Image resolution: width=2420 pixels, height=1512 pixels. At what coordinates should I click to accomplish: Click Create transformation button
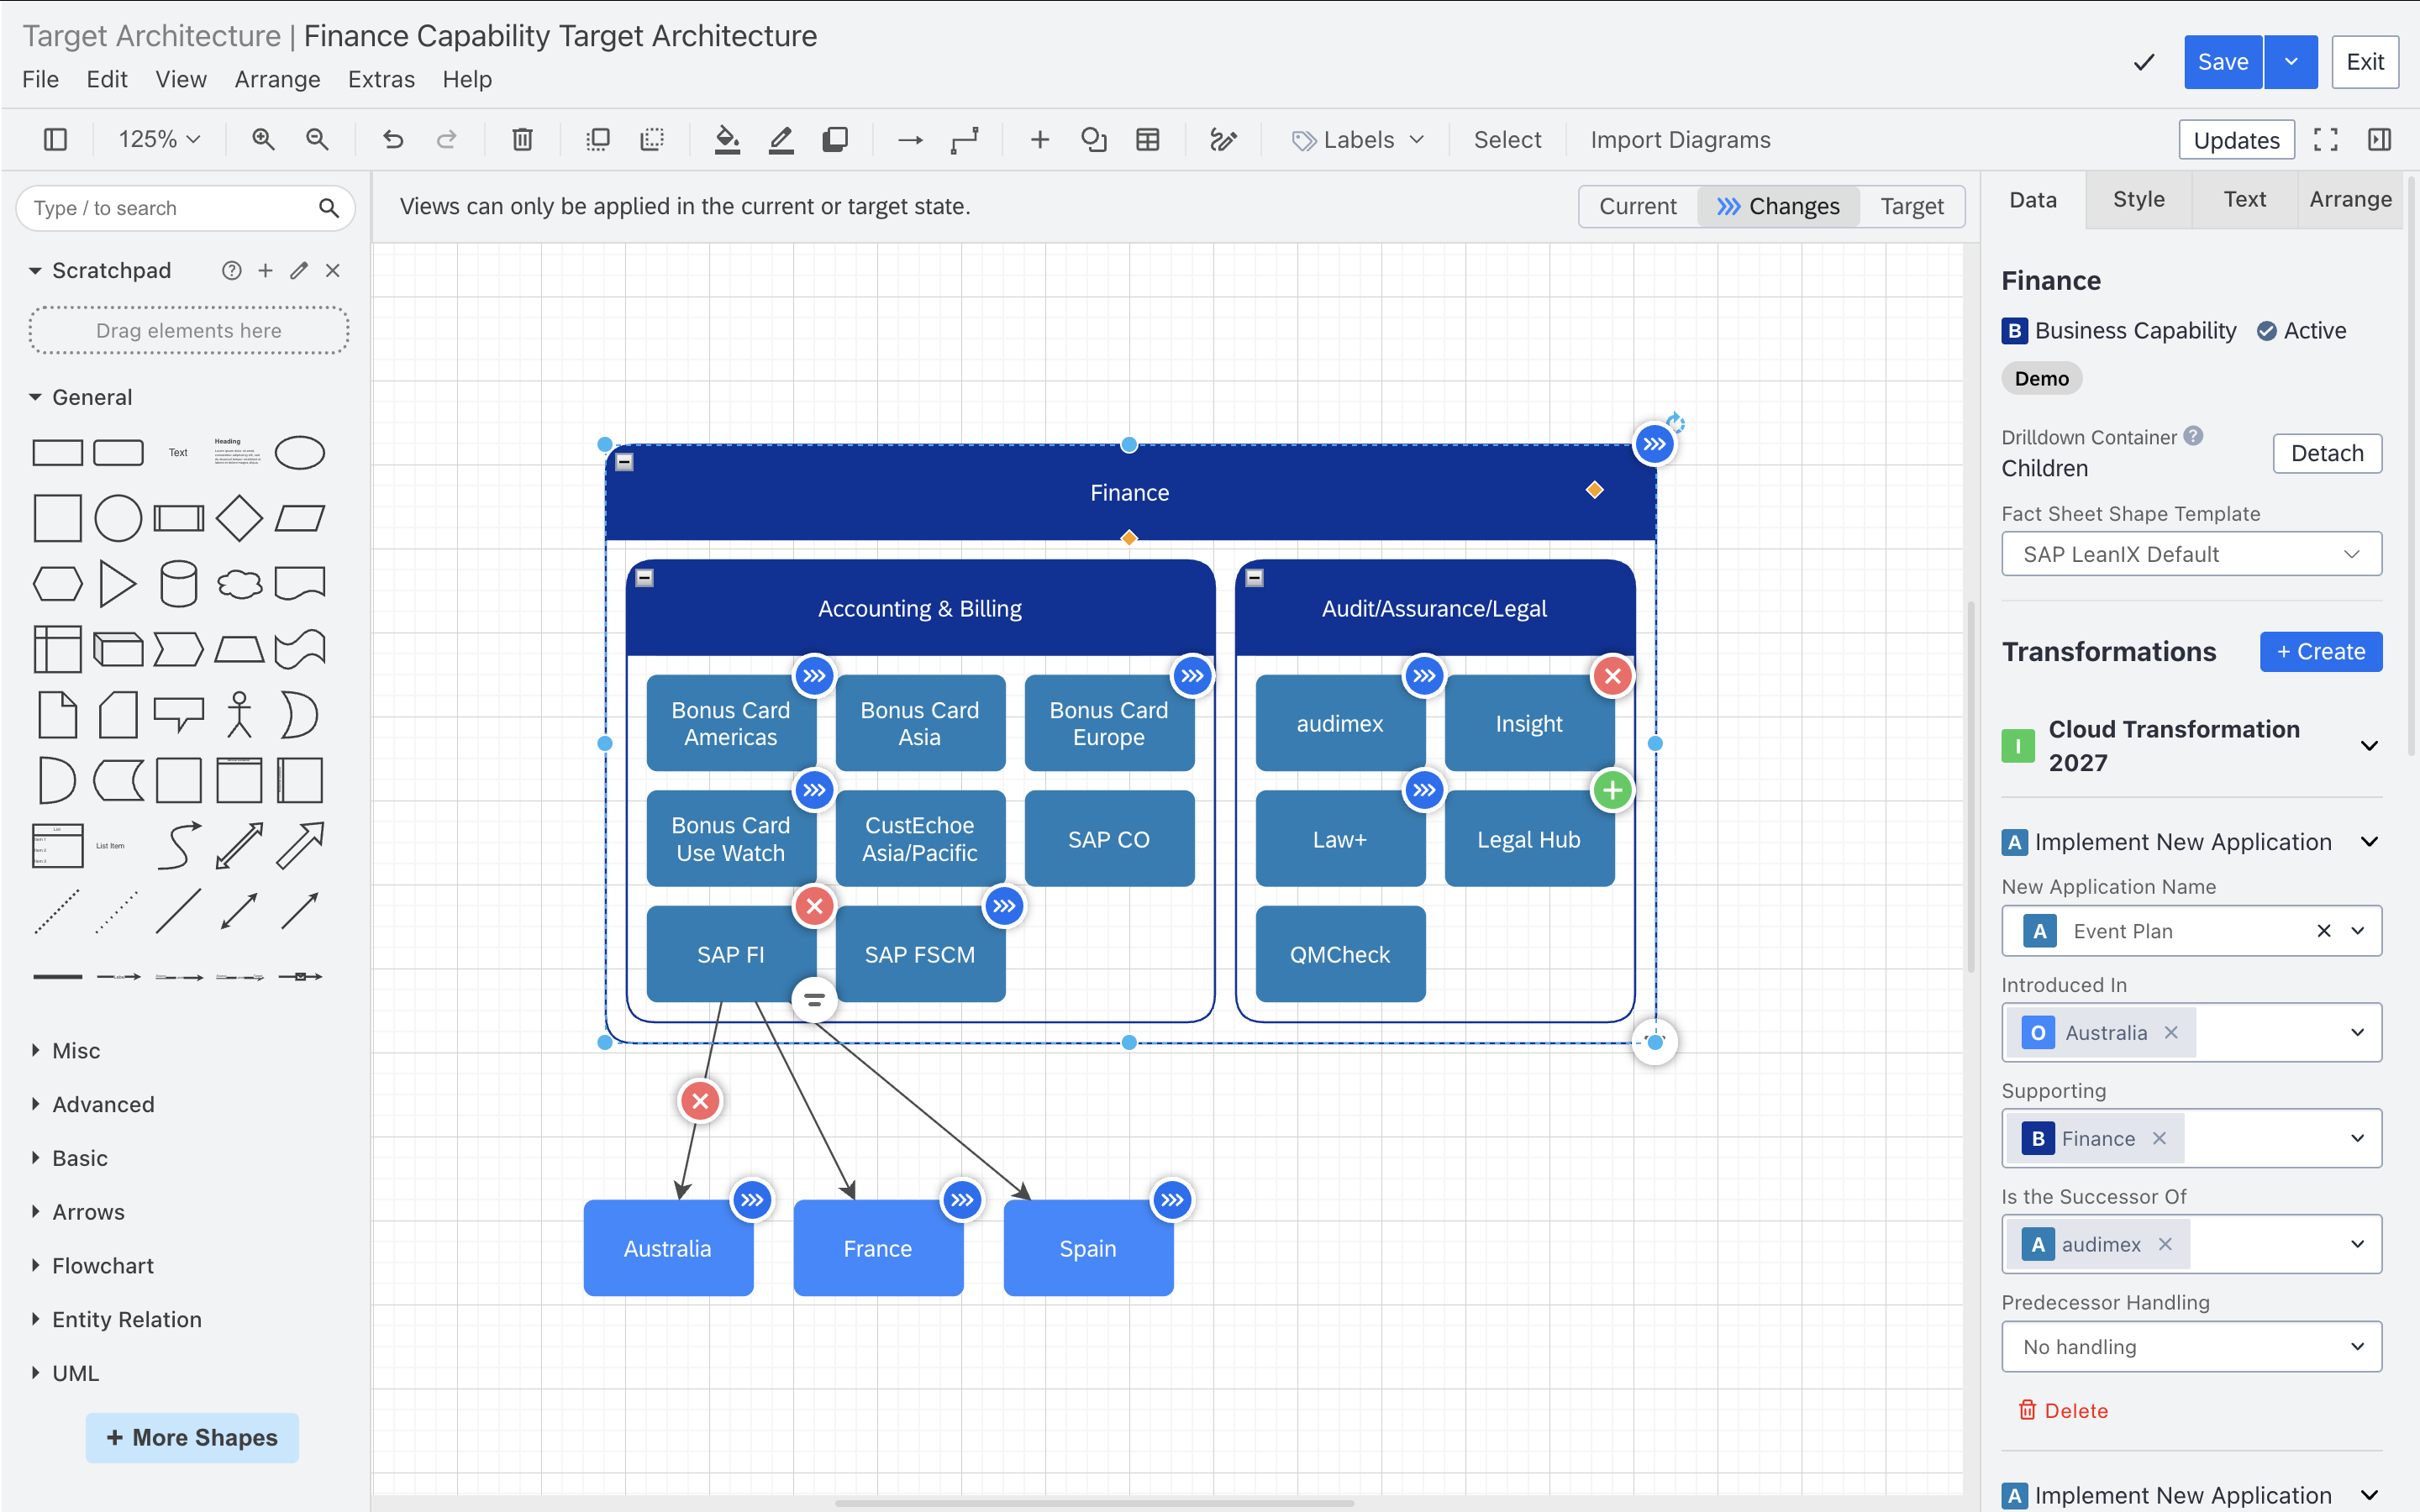2320,651
